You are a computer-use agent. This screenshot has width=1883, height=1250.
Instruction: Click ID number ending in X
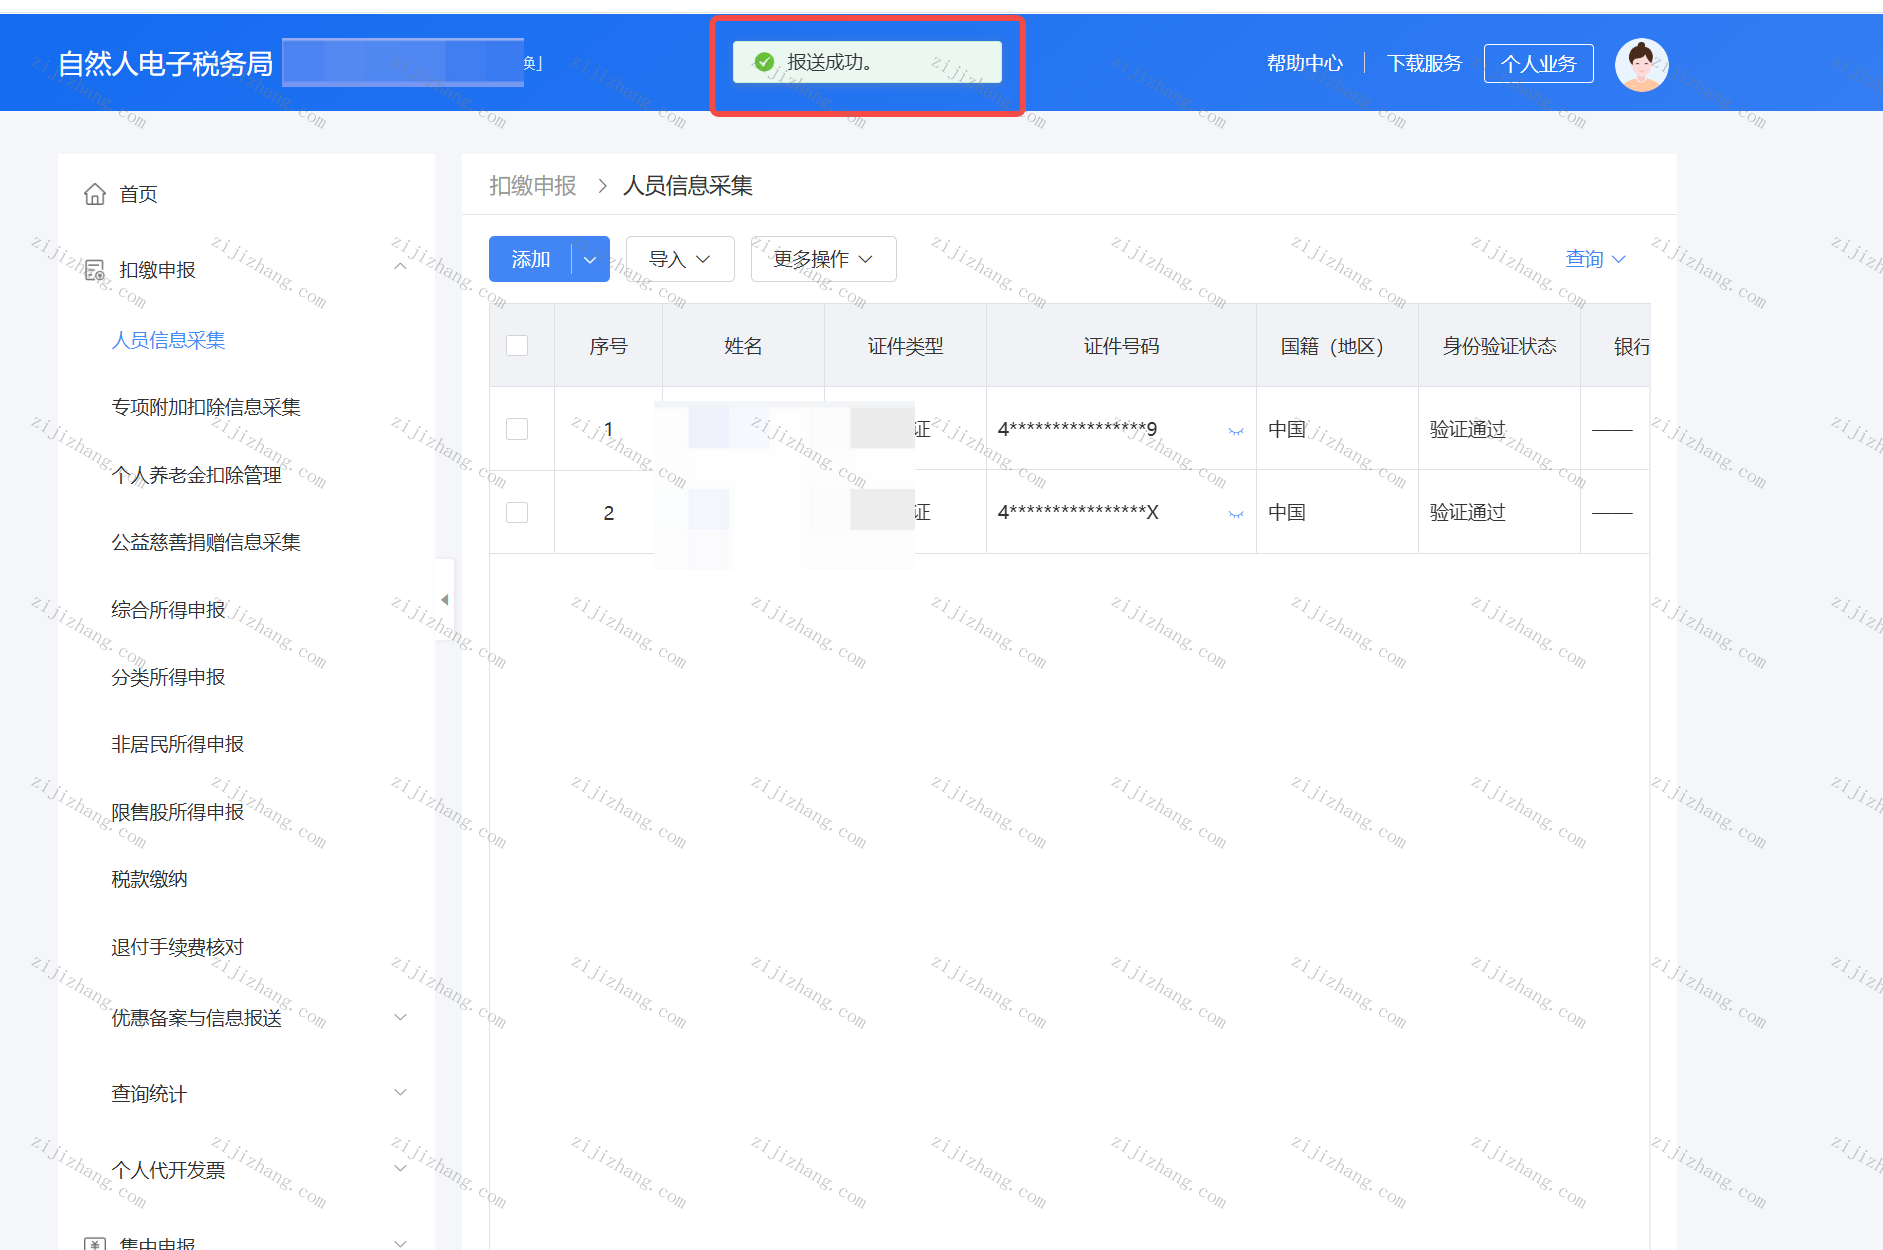(x=1078, y=512)
